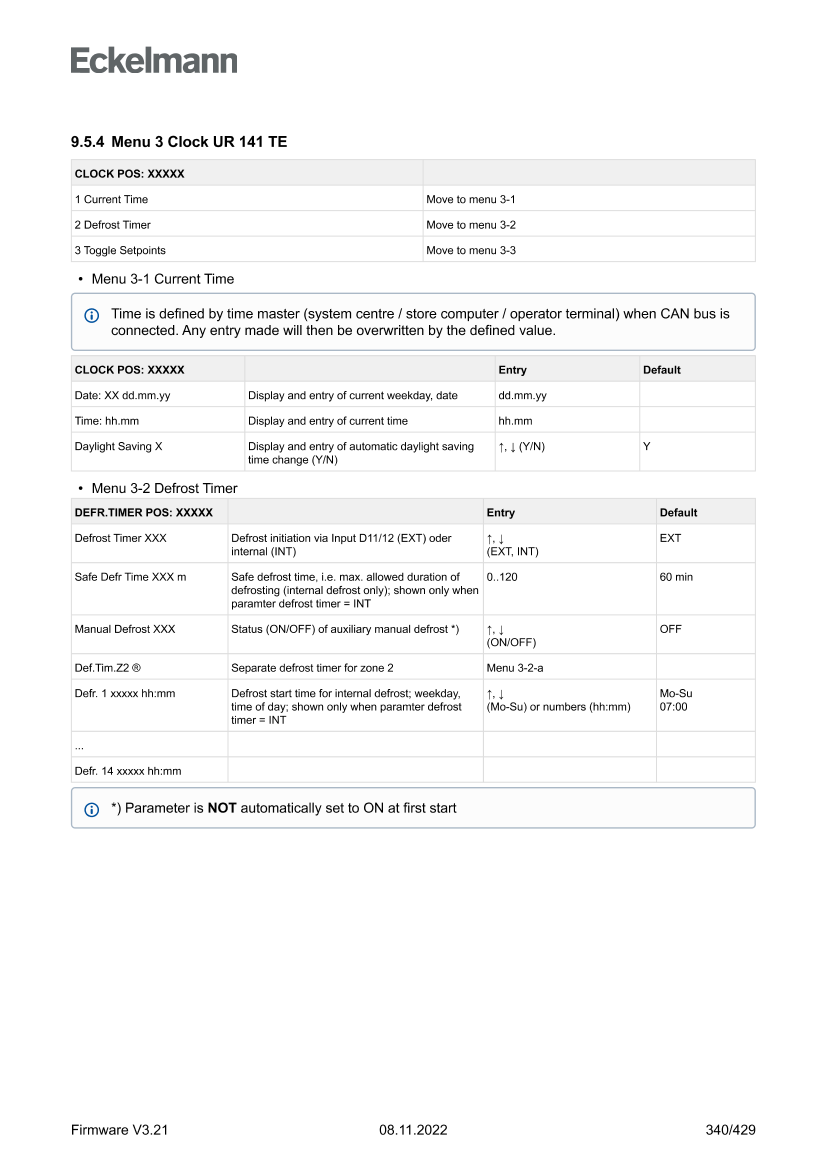Viewport: 827px width, 1169px height.
Task: Click info icon beside the Parameter NOT note
Action: 92,808
